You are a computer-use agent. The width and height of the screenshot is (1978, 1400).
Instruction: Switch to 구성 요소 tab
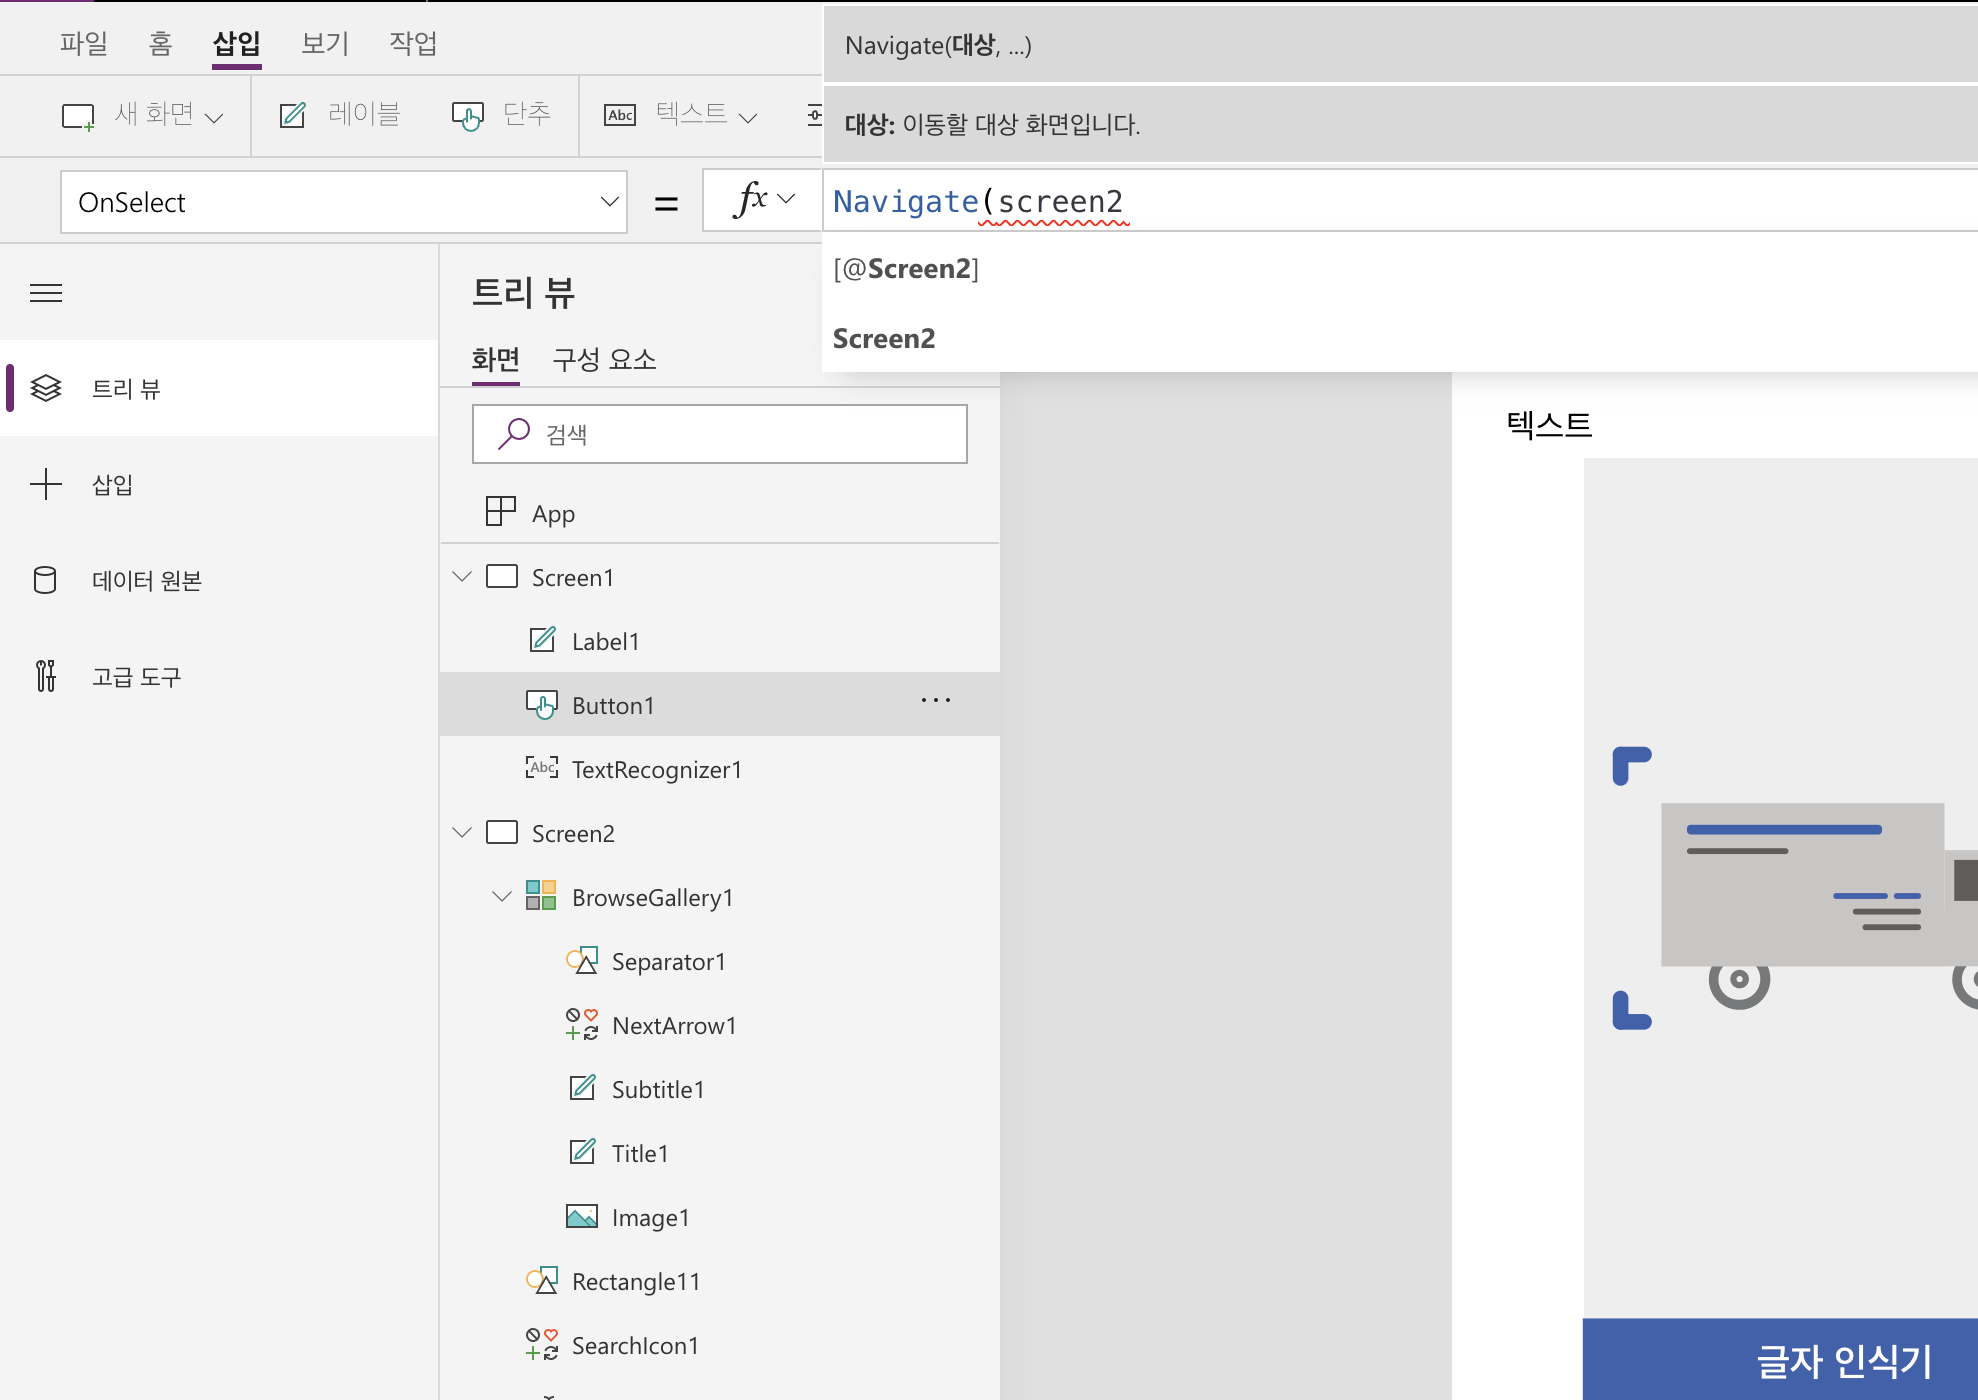(604, 359)
